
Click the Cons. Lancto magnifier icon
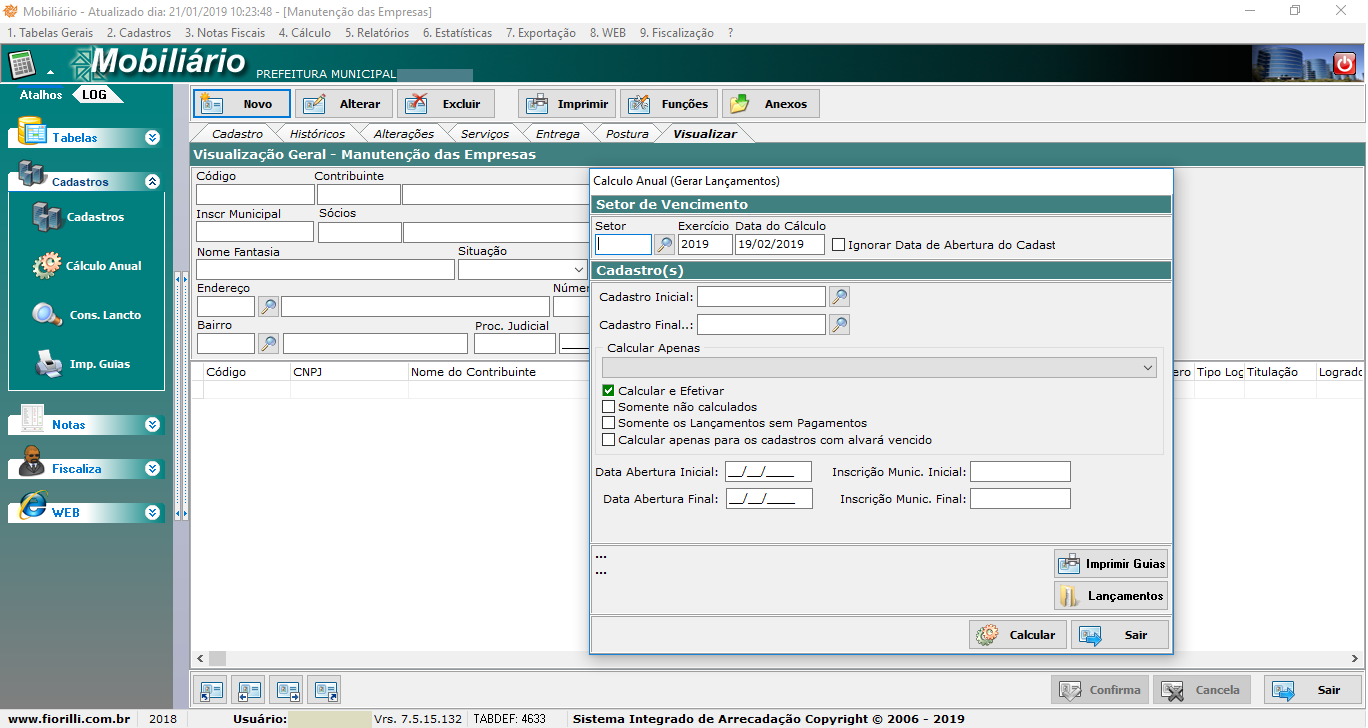[47, 315]
